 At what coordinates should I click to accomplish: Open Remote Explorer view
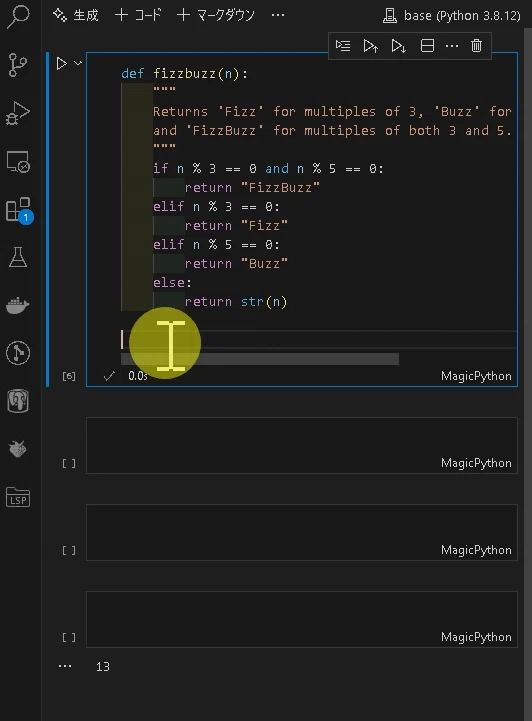pos(18,161)
